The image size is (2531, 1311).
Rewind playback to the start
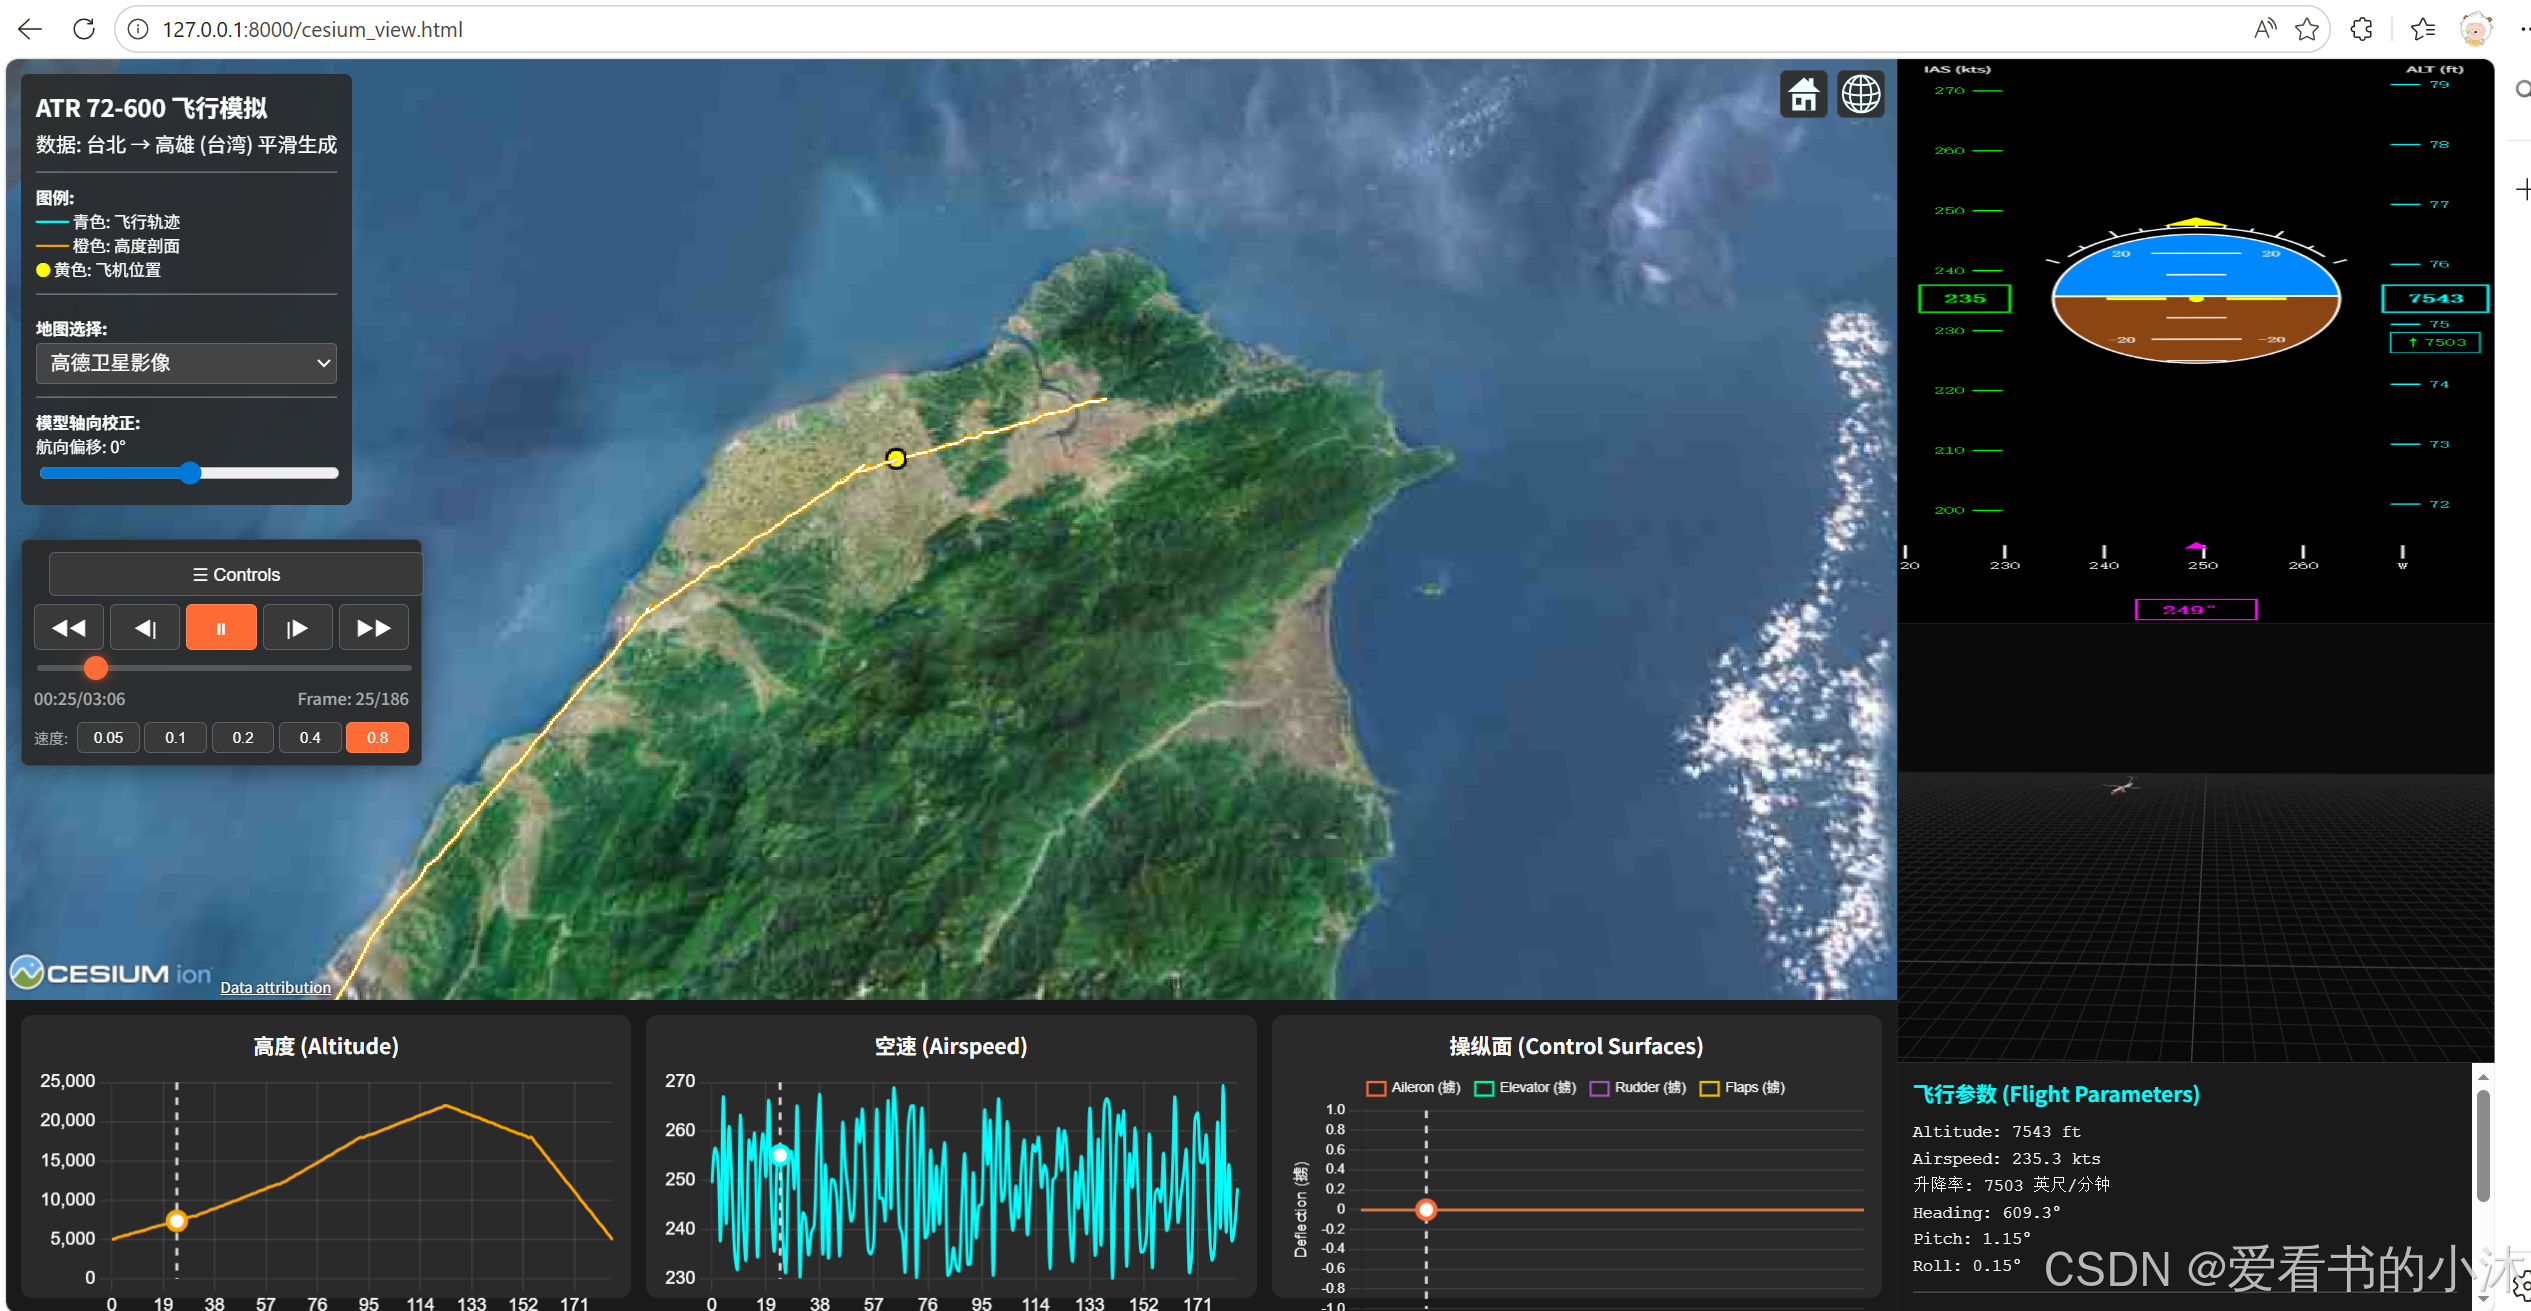tap(69, 628)
